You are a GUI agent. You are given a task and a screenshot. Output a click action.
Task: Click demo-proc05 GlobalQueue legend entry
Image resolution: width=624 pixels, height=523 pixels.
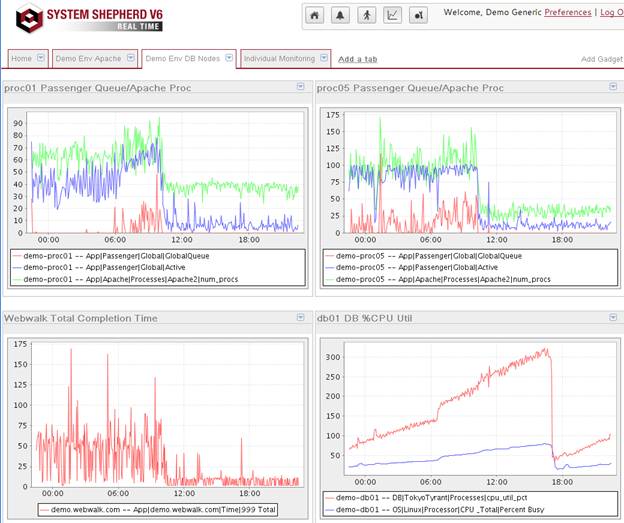423,256
